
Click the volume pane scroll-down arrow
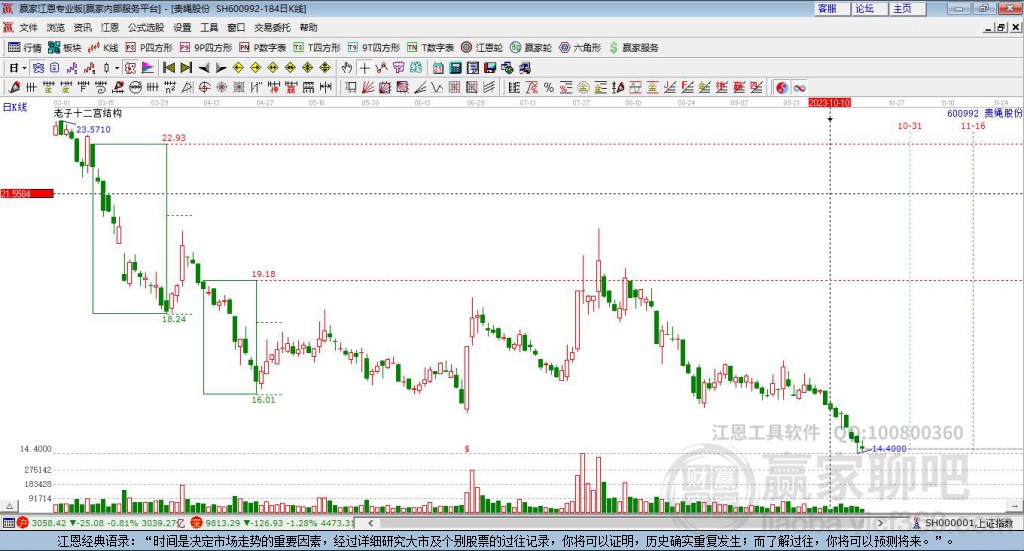pyautogui.click(x=1016, y=506)
